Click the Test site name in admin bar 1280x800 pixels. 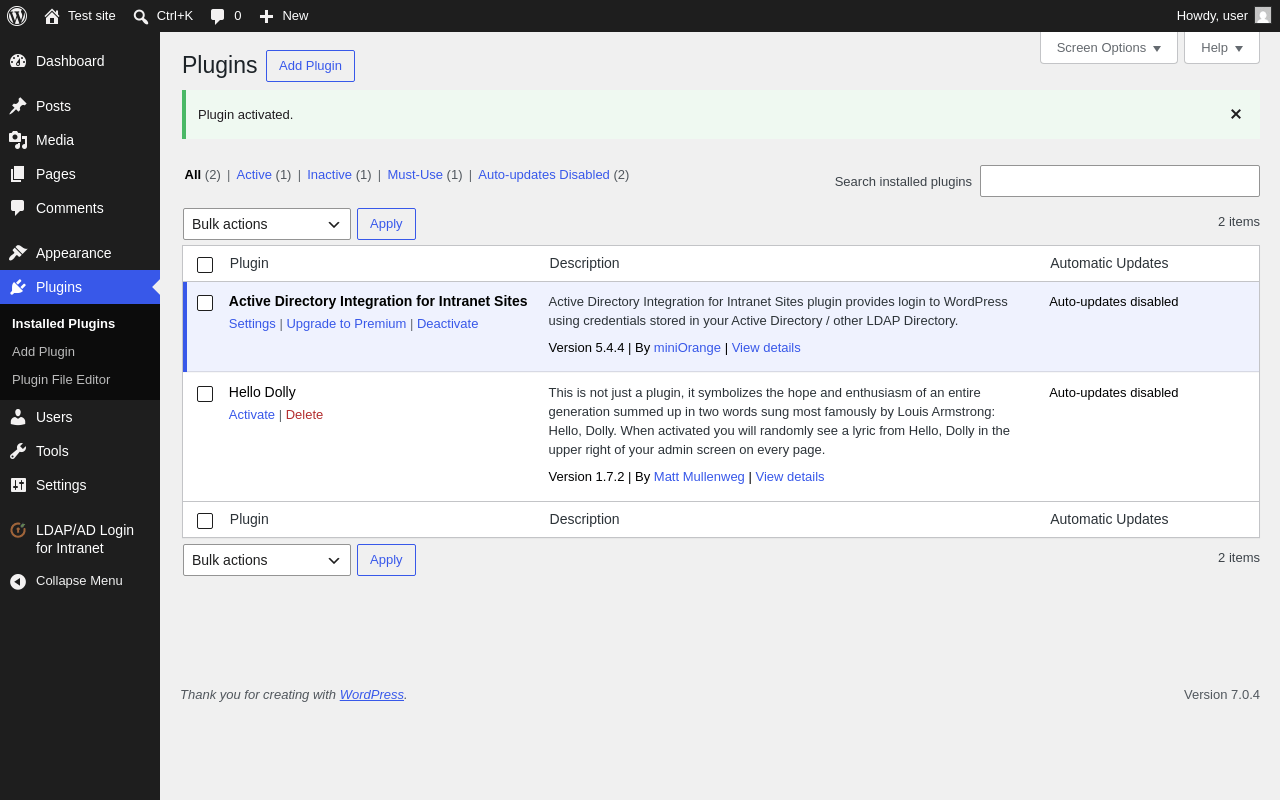tap(92, 16)
